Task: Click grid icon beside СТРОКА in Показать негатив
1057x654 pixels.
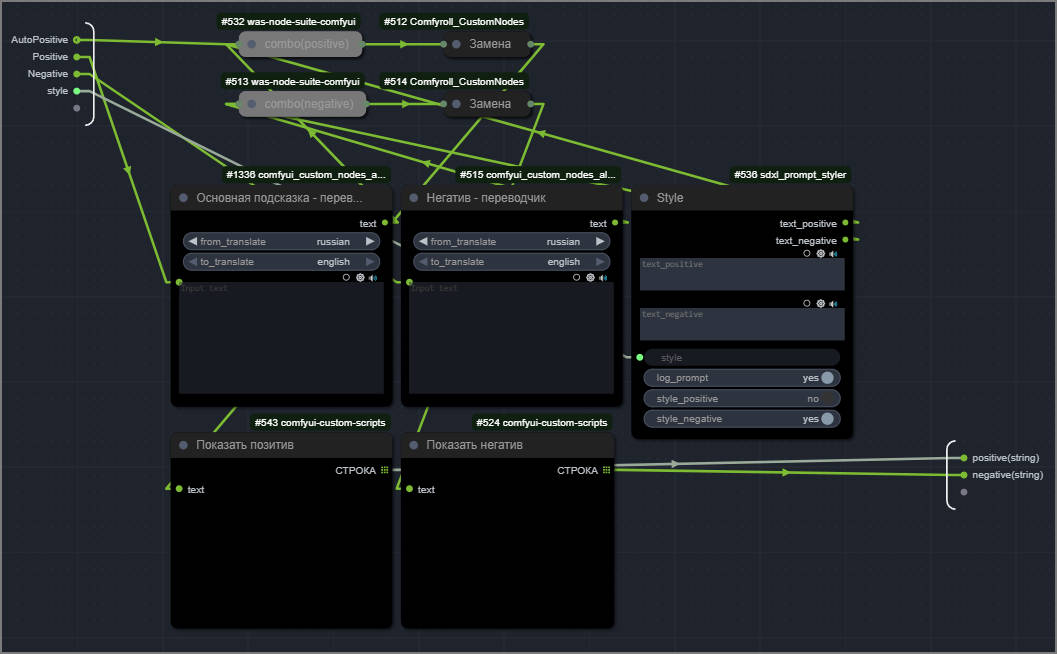Action: tap(606, 470)
